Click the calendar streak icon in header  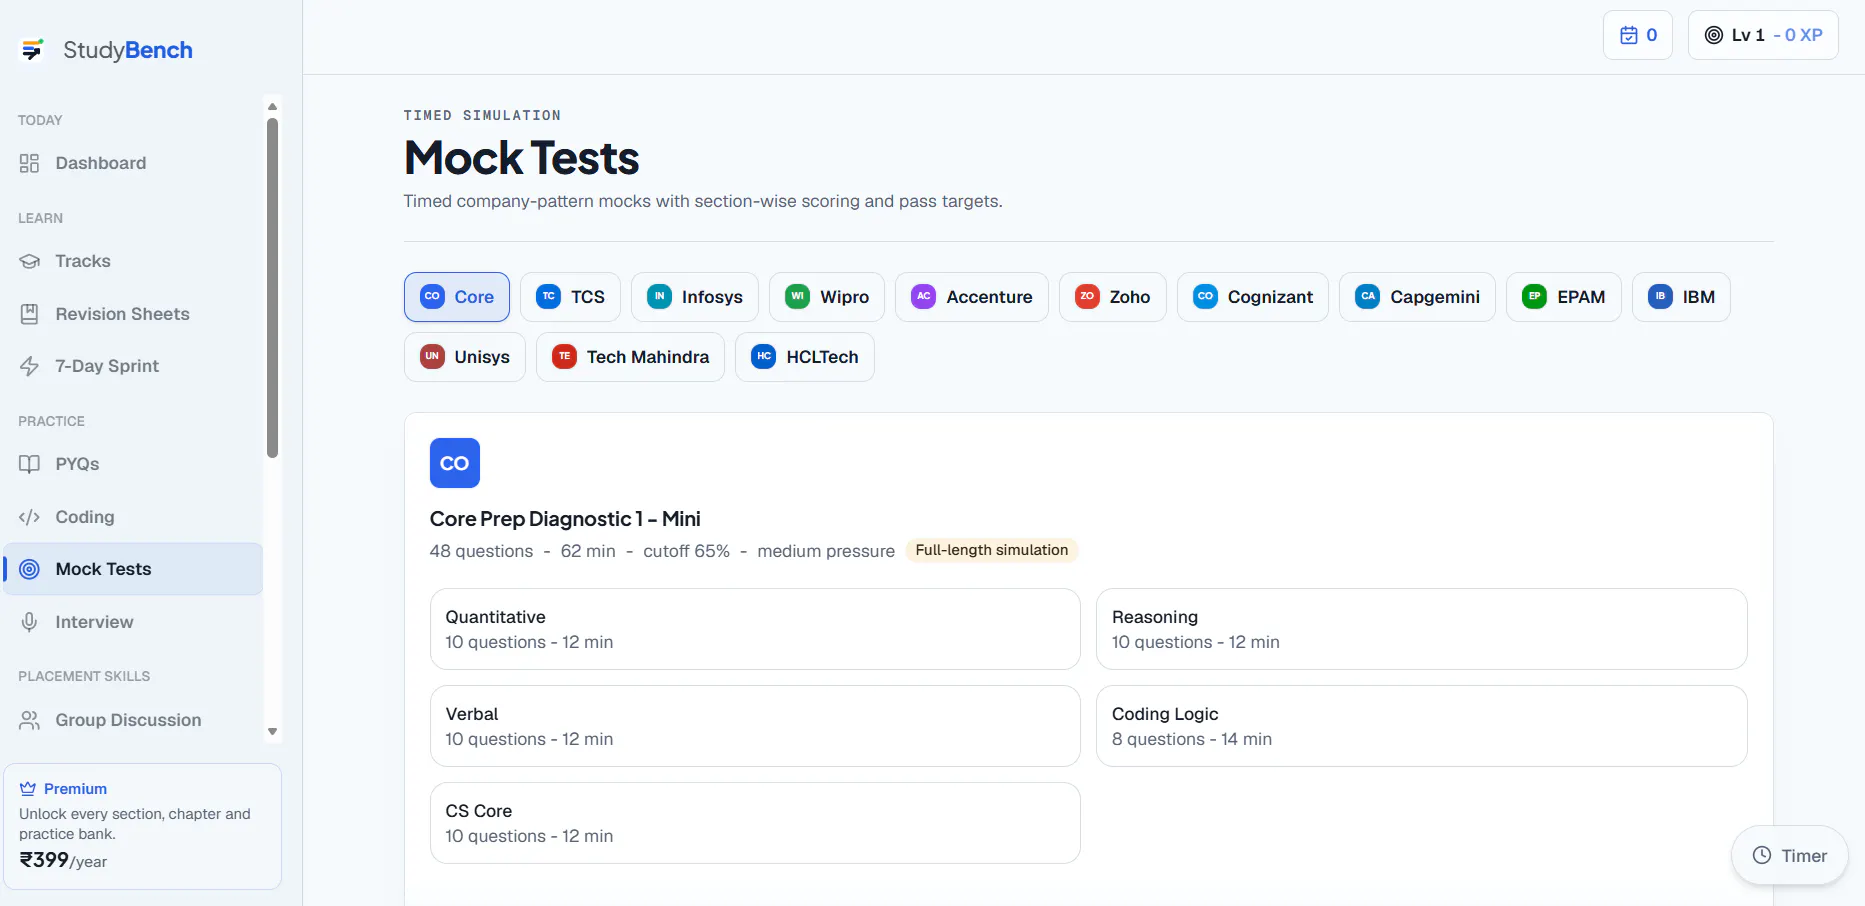(1629, 35)
